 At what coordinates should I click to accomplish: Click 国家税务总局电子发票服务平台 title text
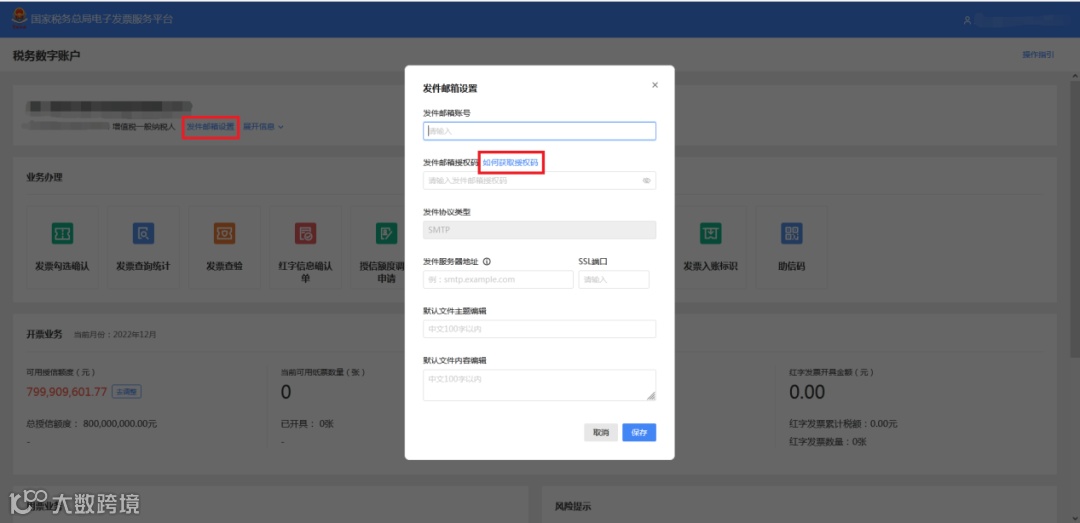(102, 19)
